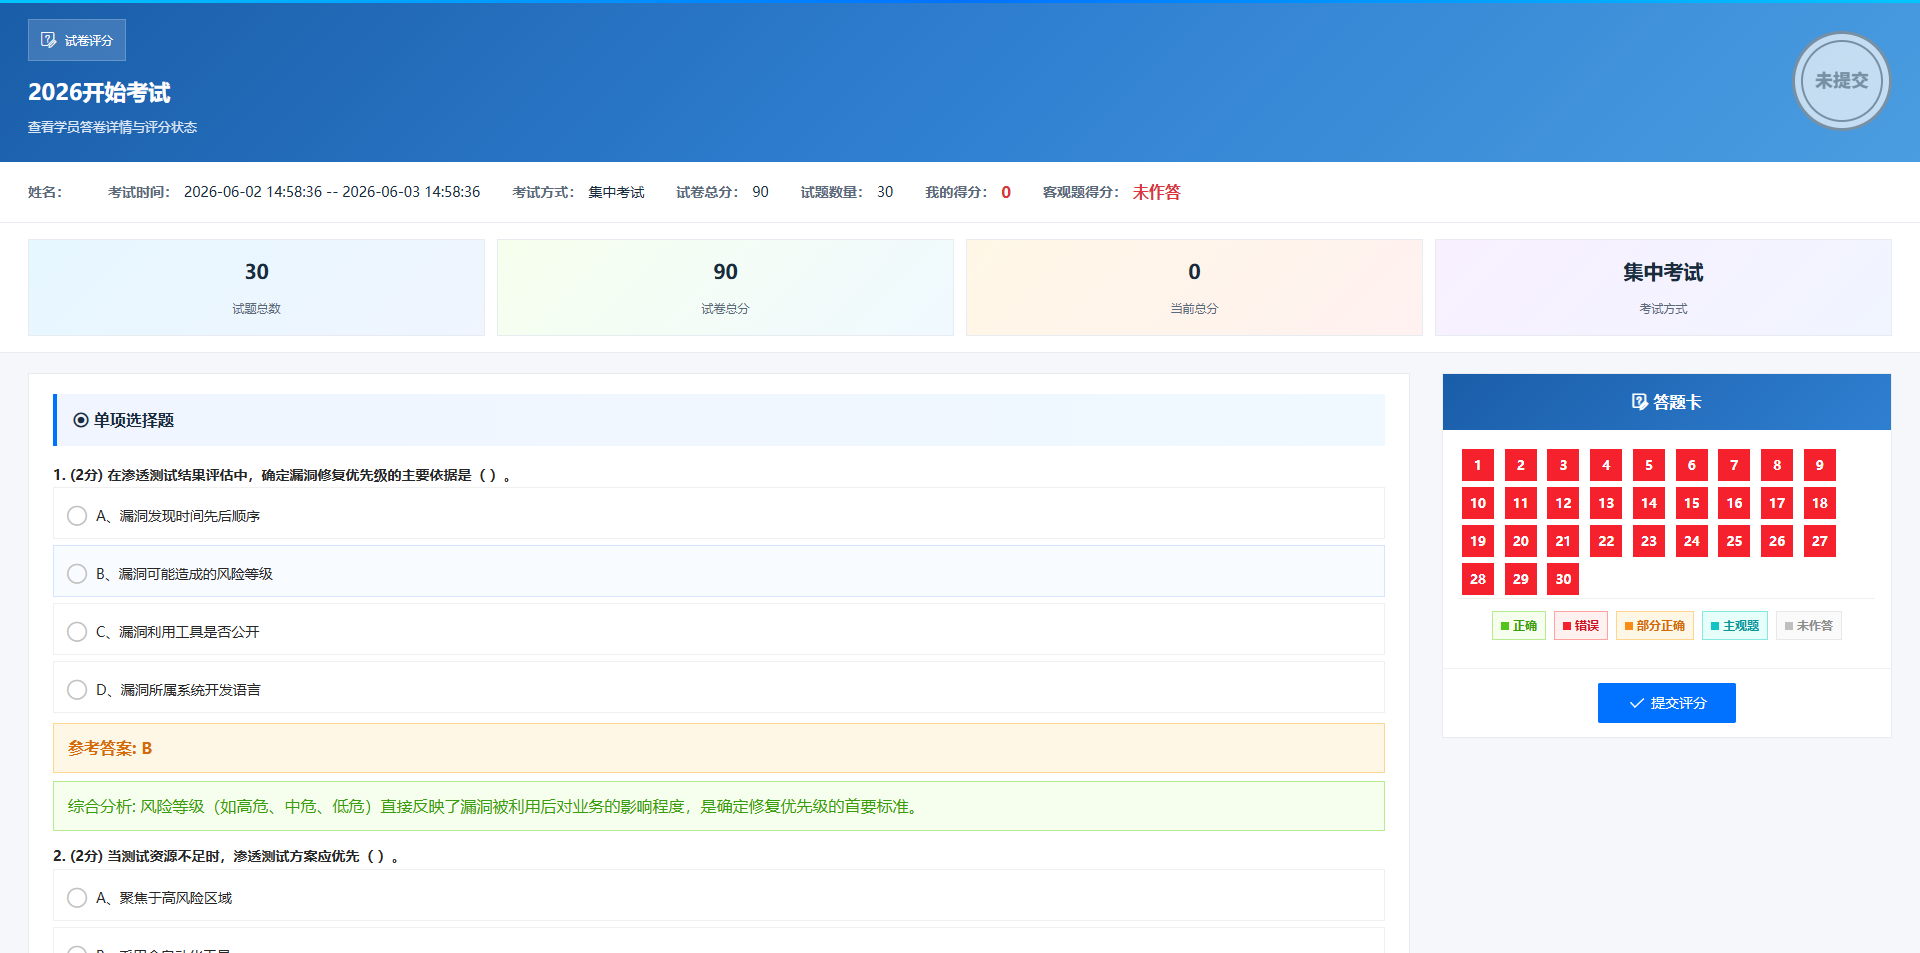
Task: Click the 参考答案: B answer box
Action: point(719,748)
